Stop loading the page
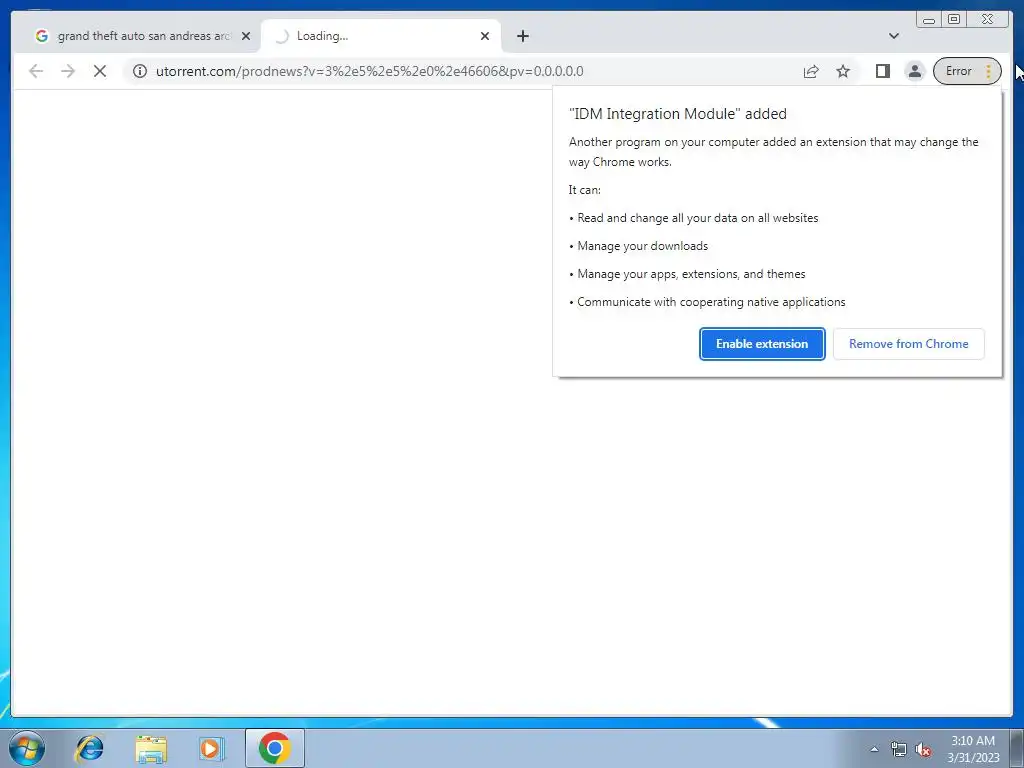1024x768 pixels. pos(100,71)
